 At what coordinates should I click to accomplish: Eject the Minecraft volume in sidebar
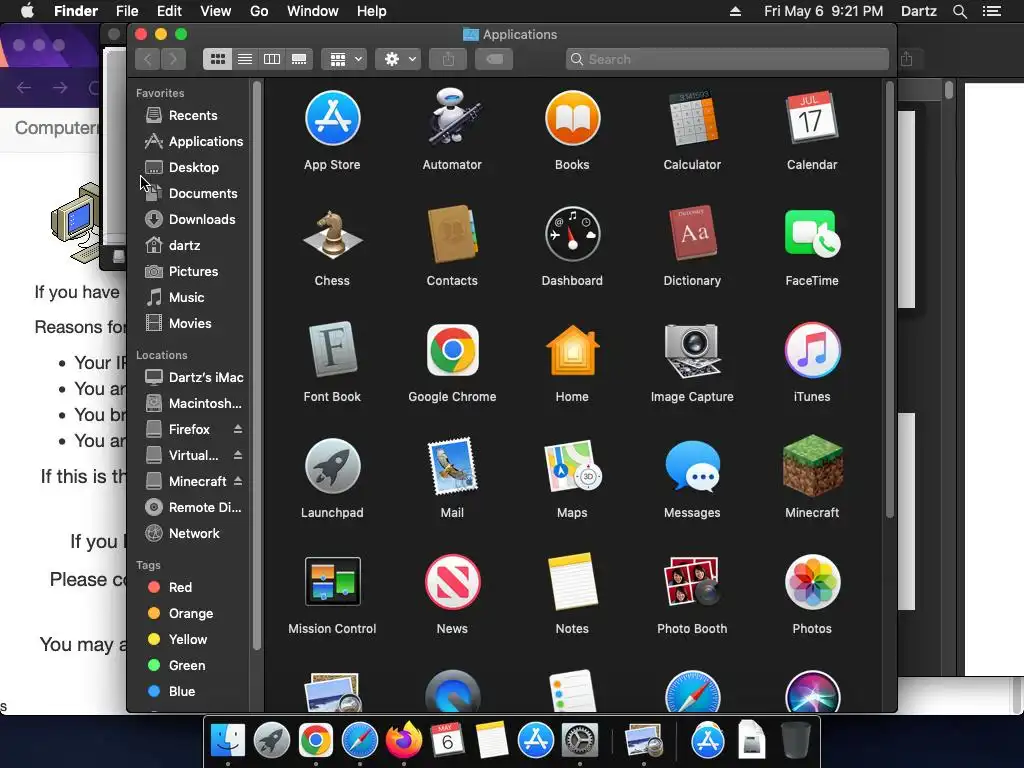point(238,481)
